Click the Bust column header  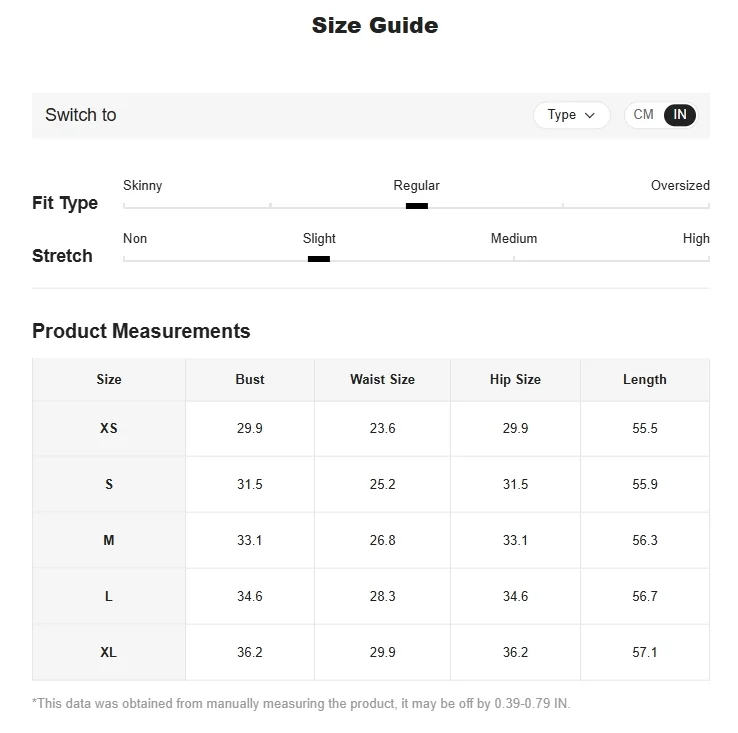click(x=250, y=380)
